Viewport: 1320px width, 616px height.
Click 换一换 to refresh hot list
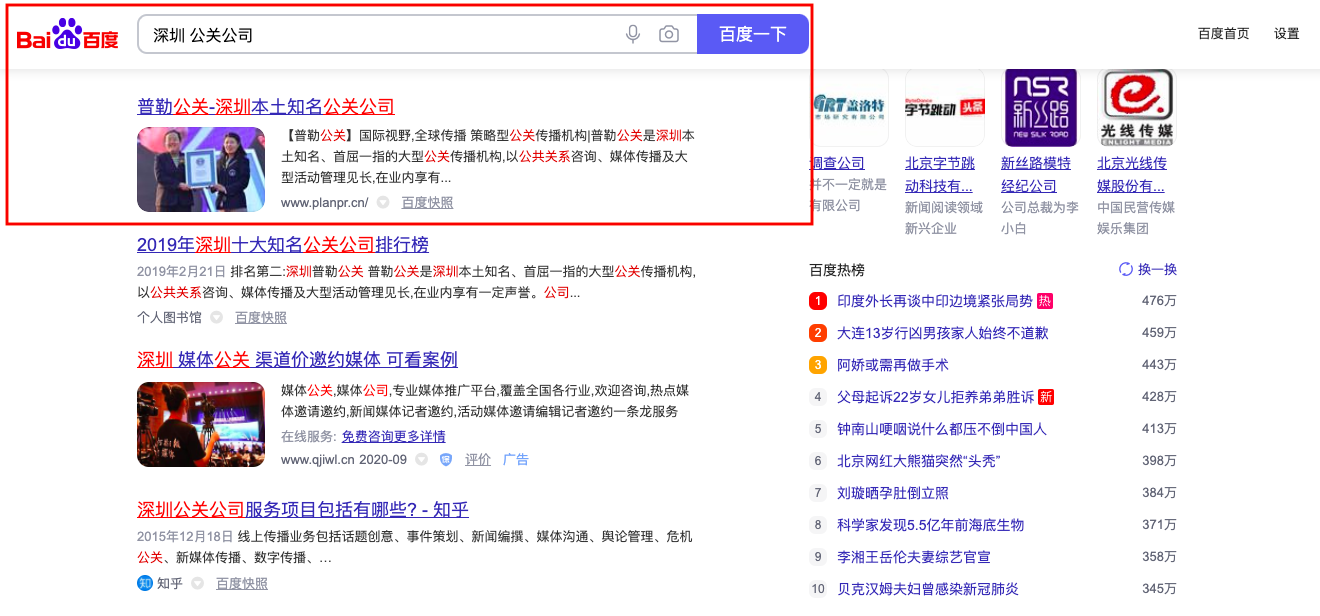tap(1157, 269)
